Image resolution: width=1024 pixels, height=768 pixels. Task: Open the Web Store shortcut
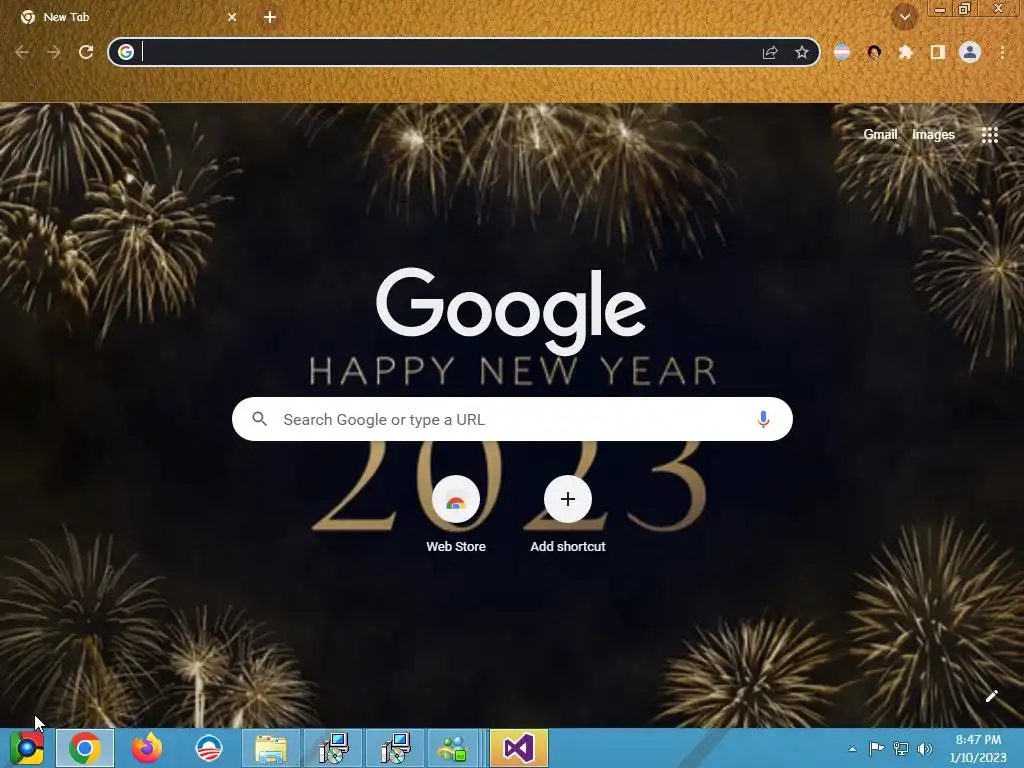[x=456, y=516]
